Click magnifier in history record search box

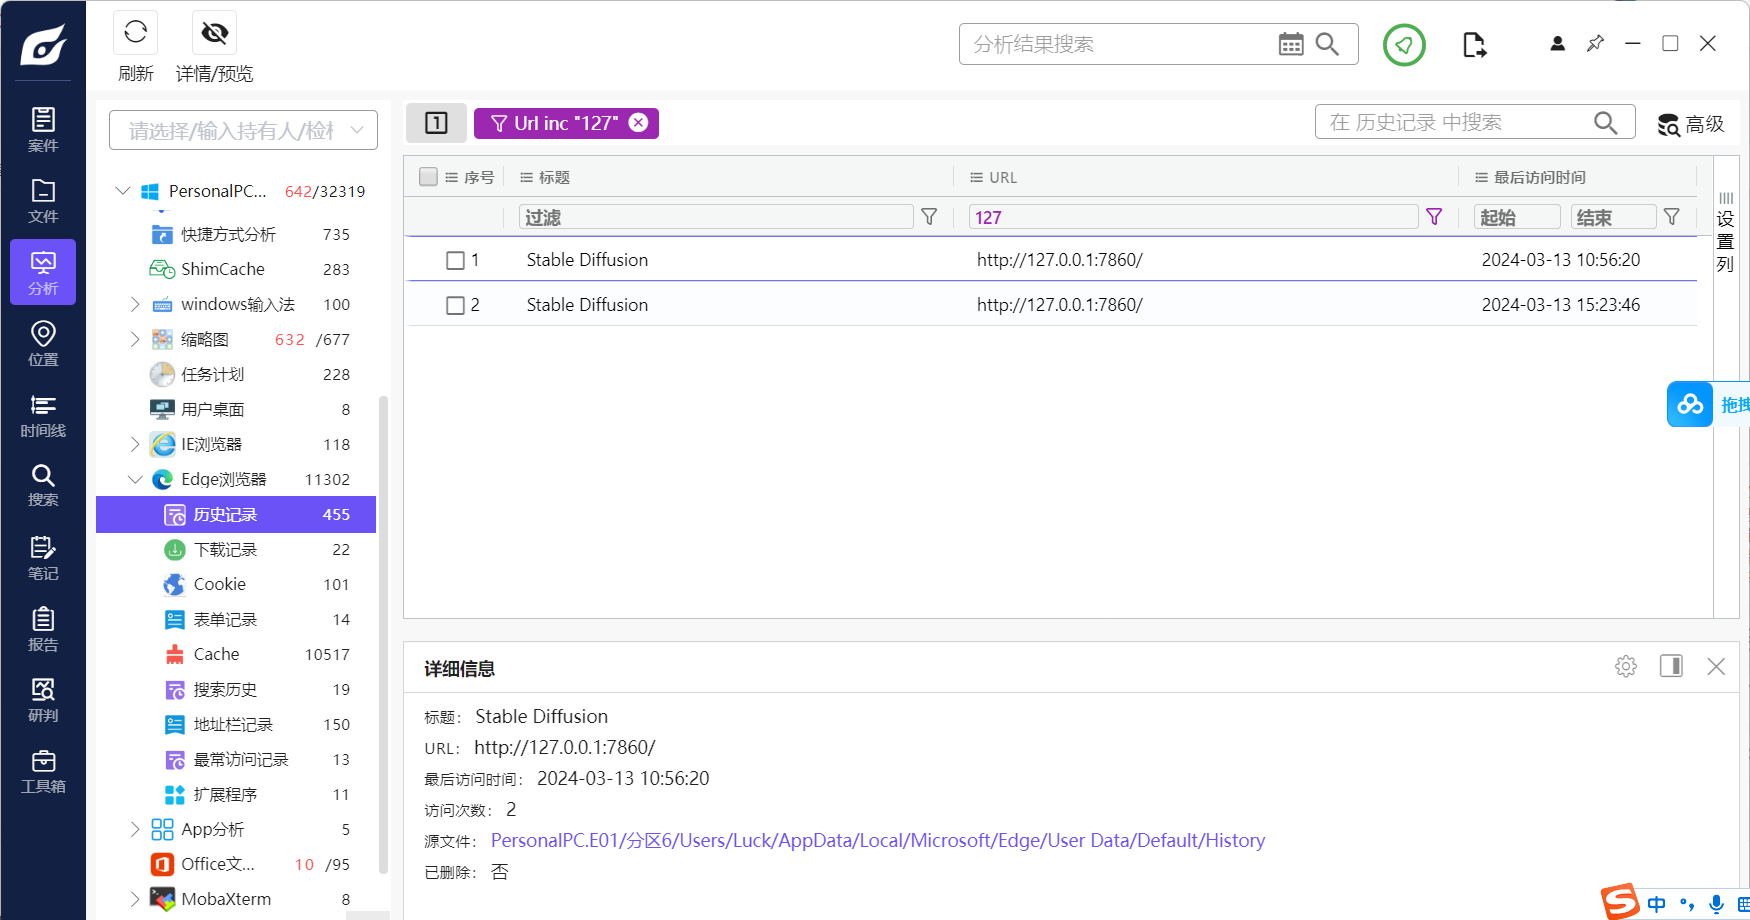(1605, 122)
